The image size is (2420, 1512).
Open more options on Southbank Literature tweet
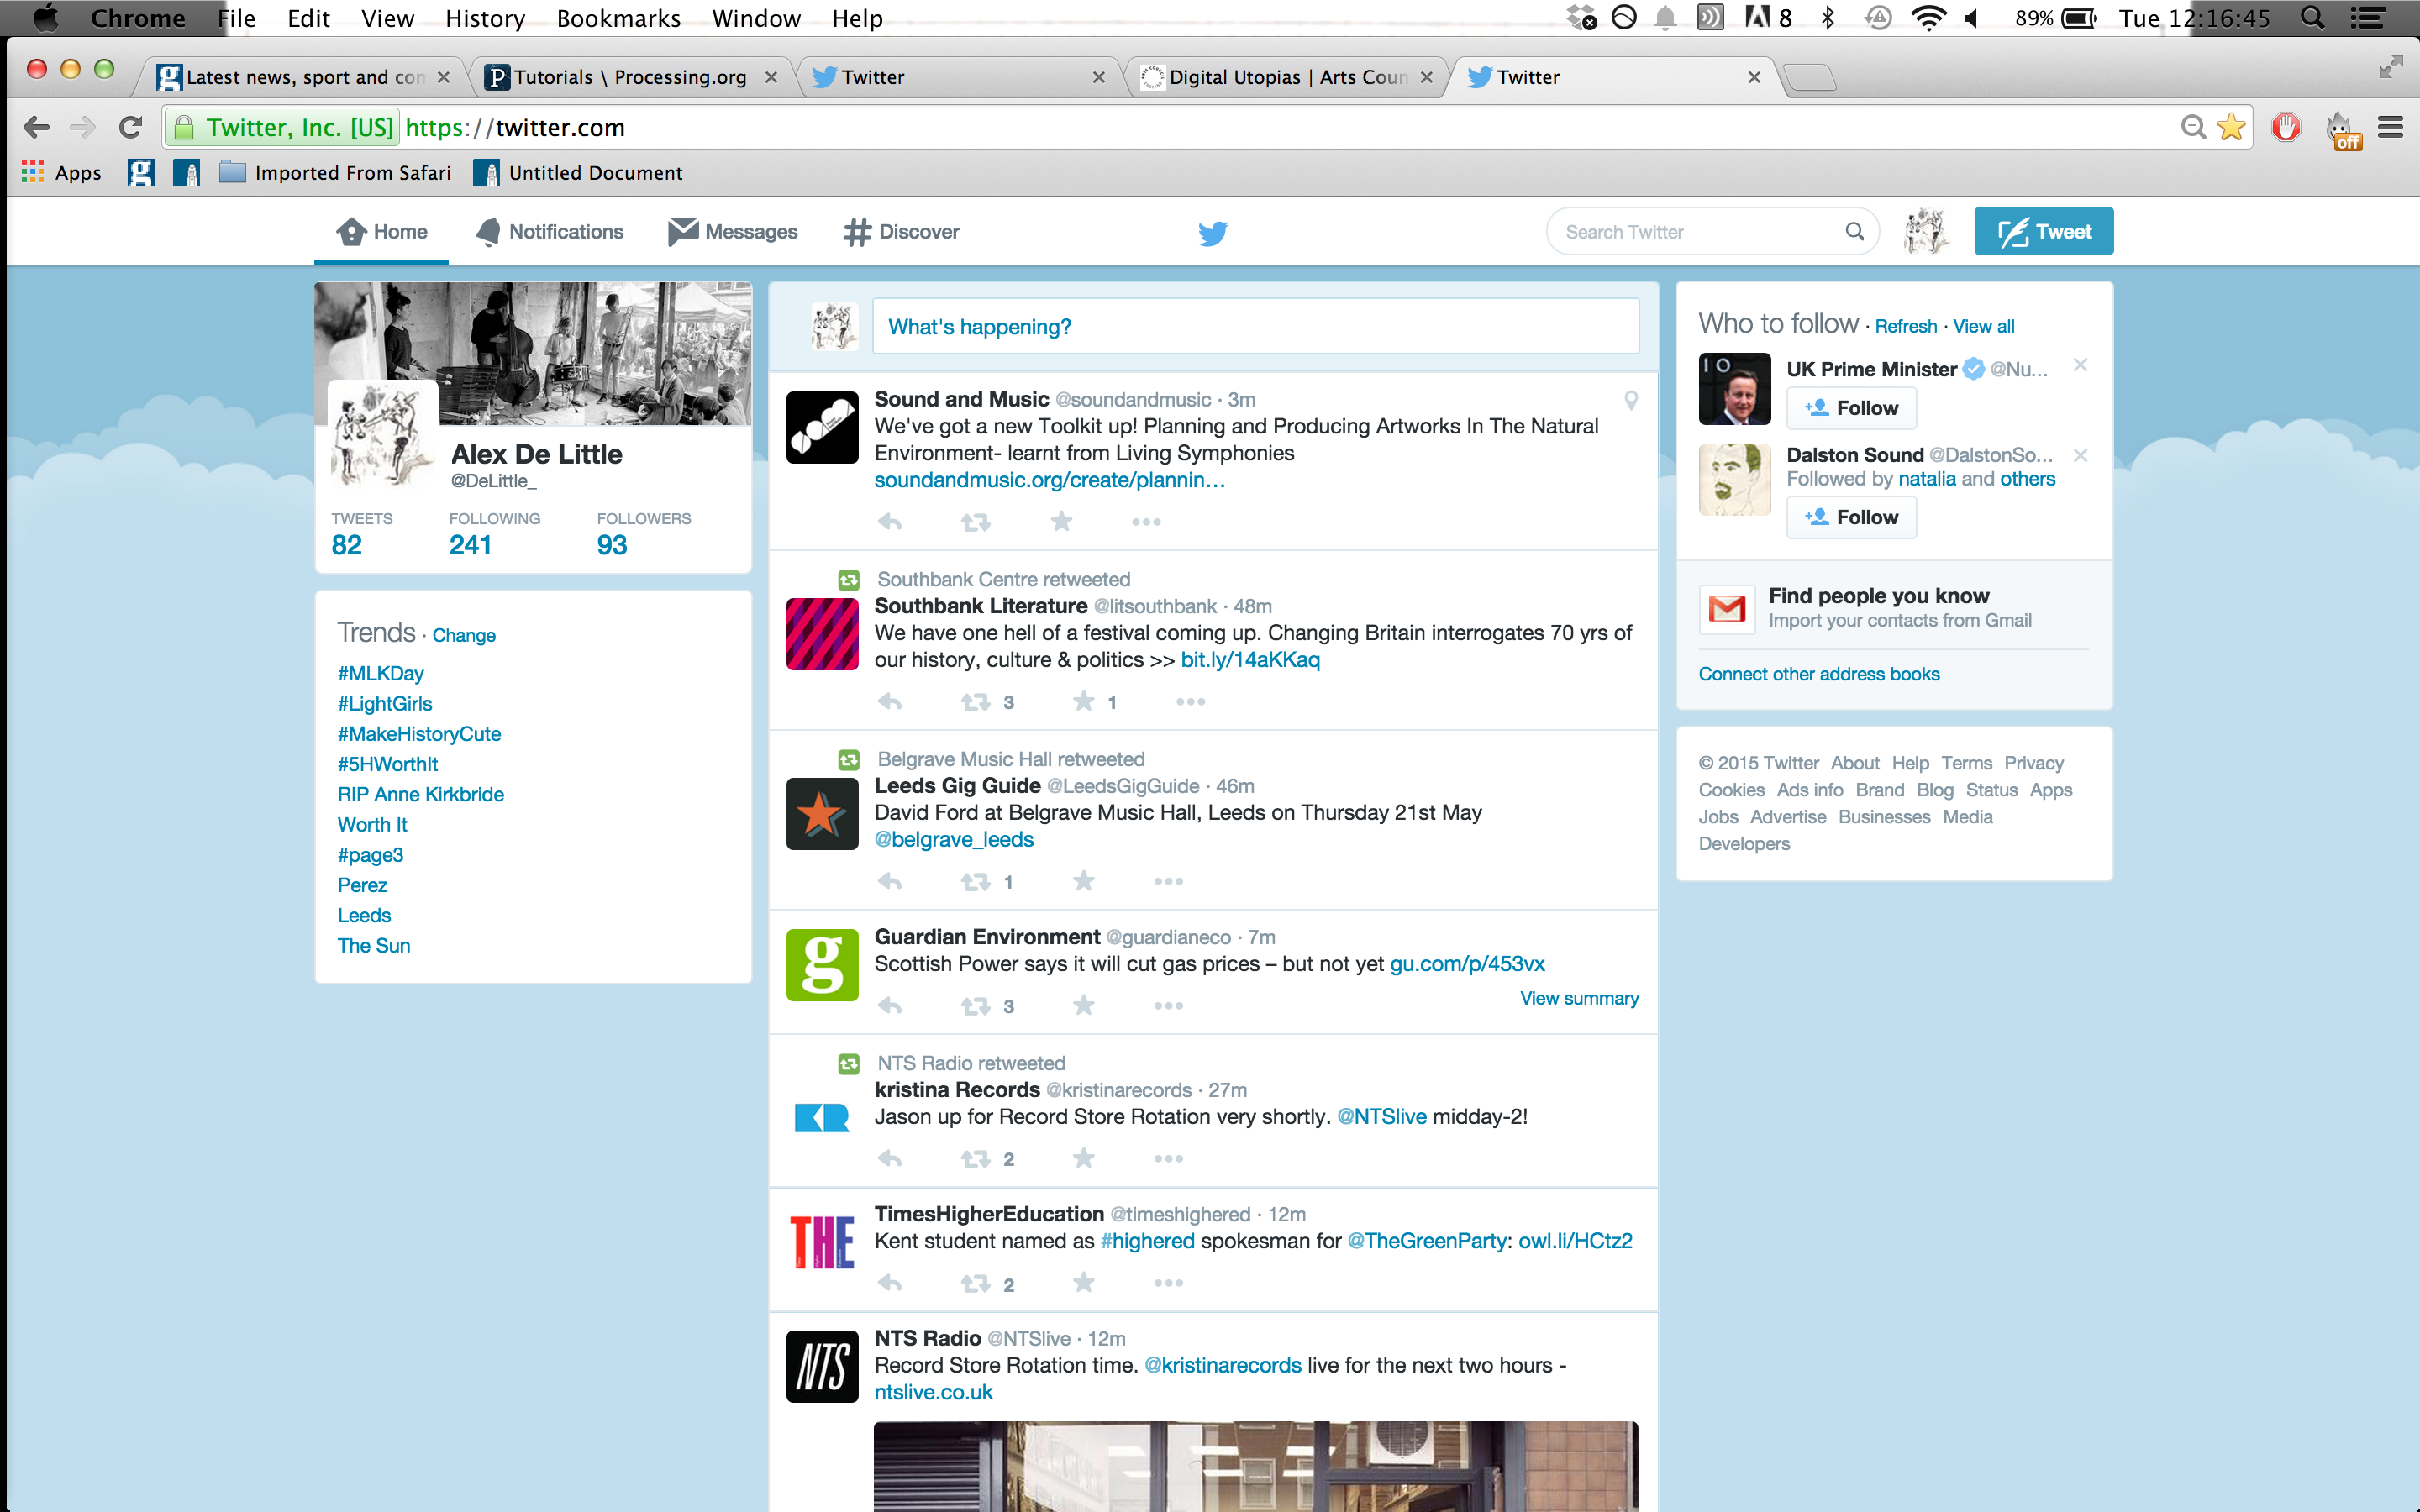[1190, 701]
